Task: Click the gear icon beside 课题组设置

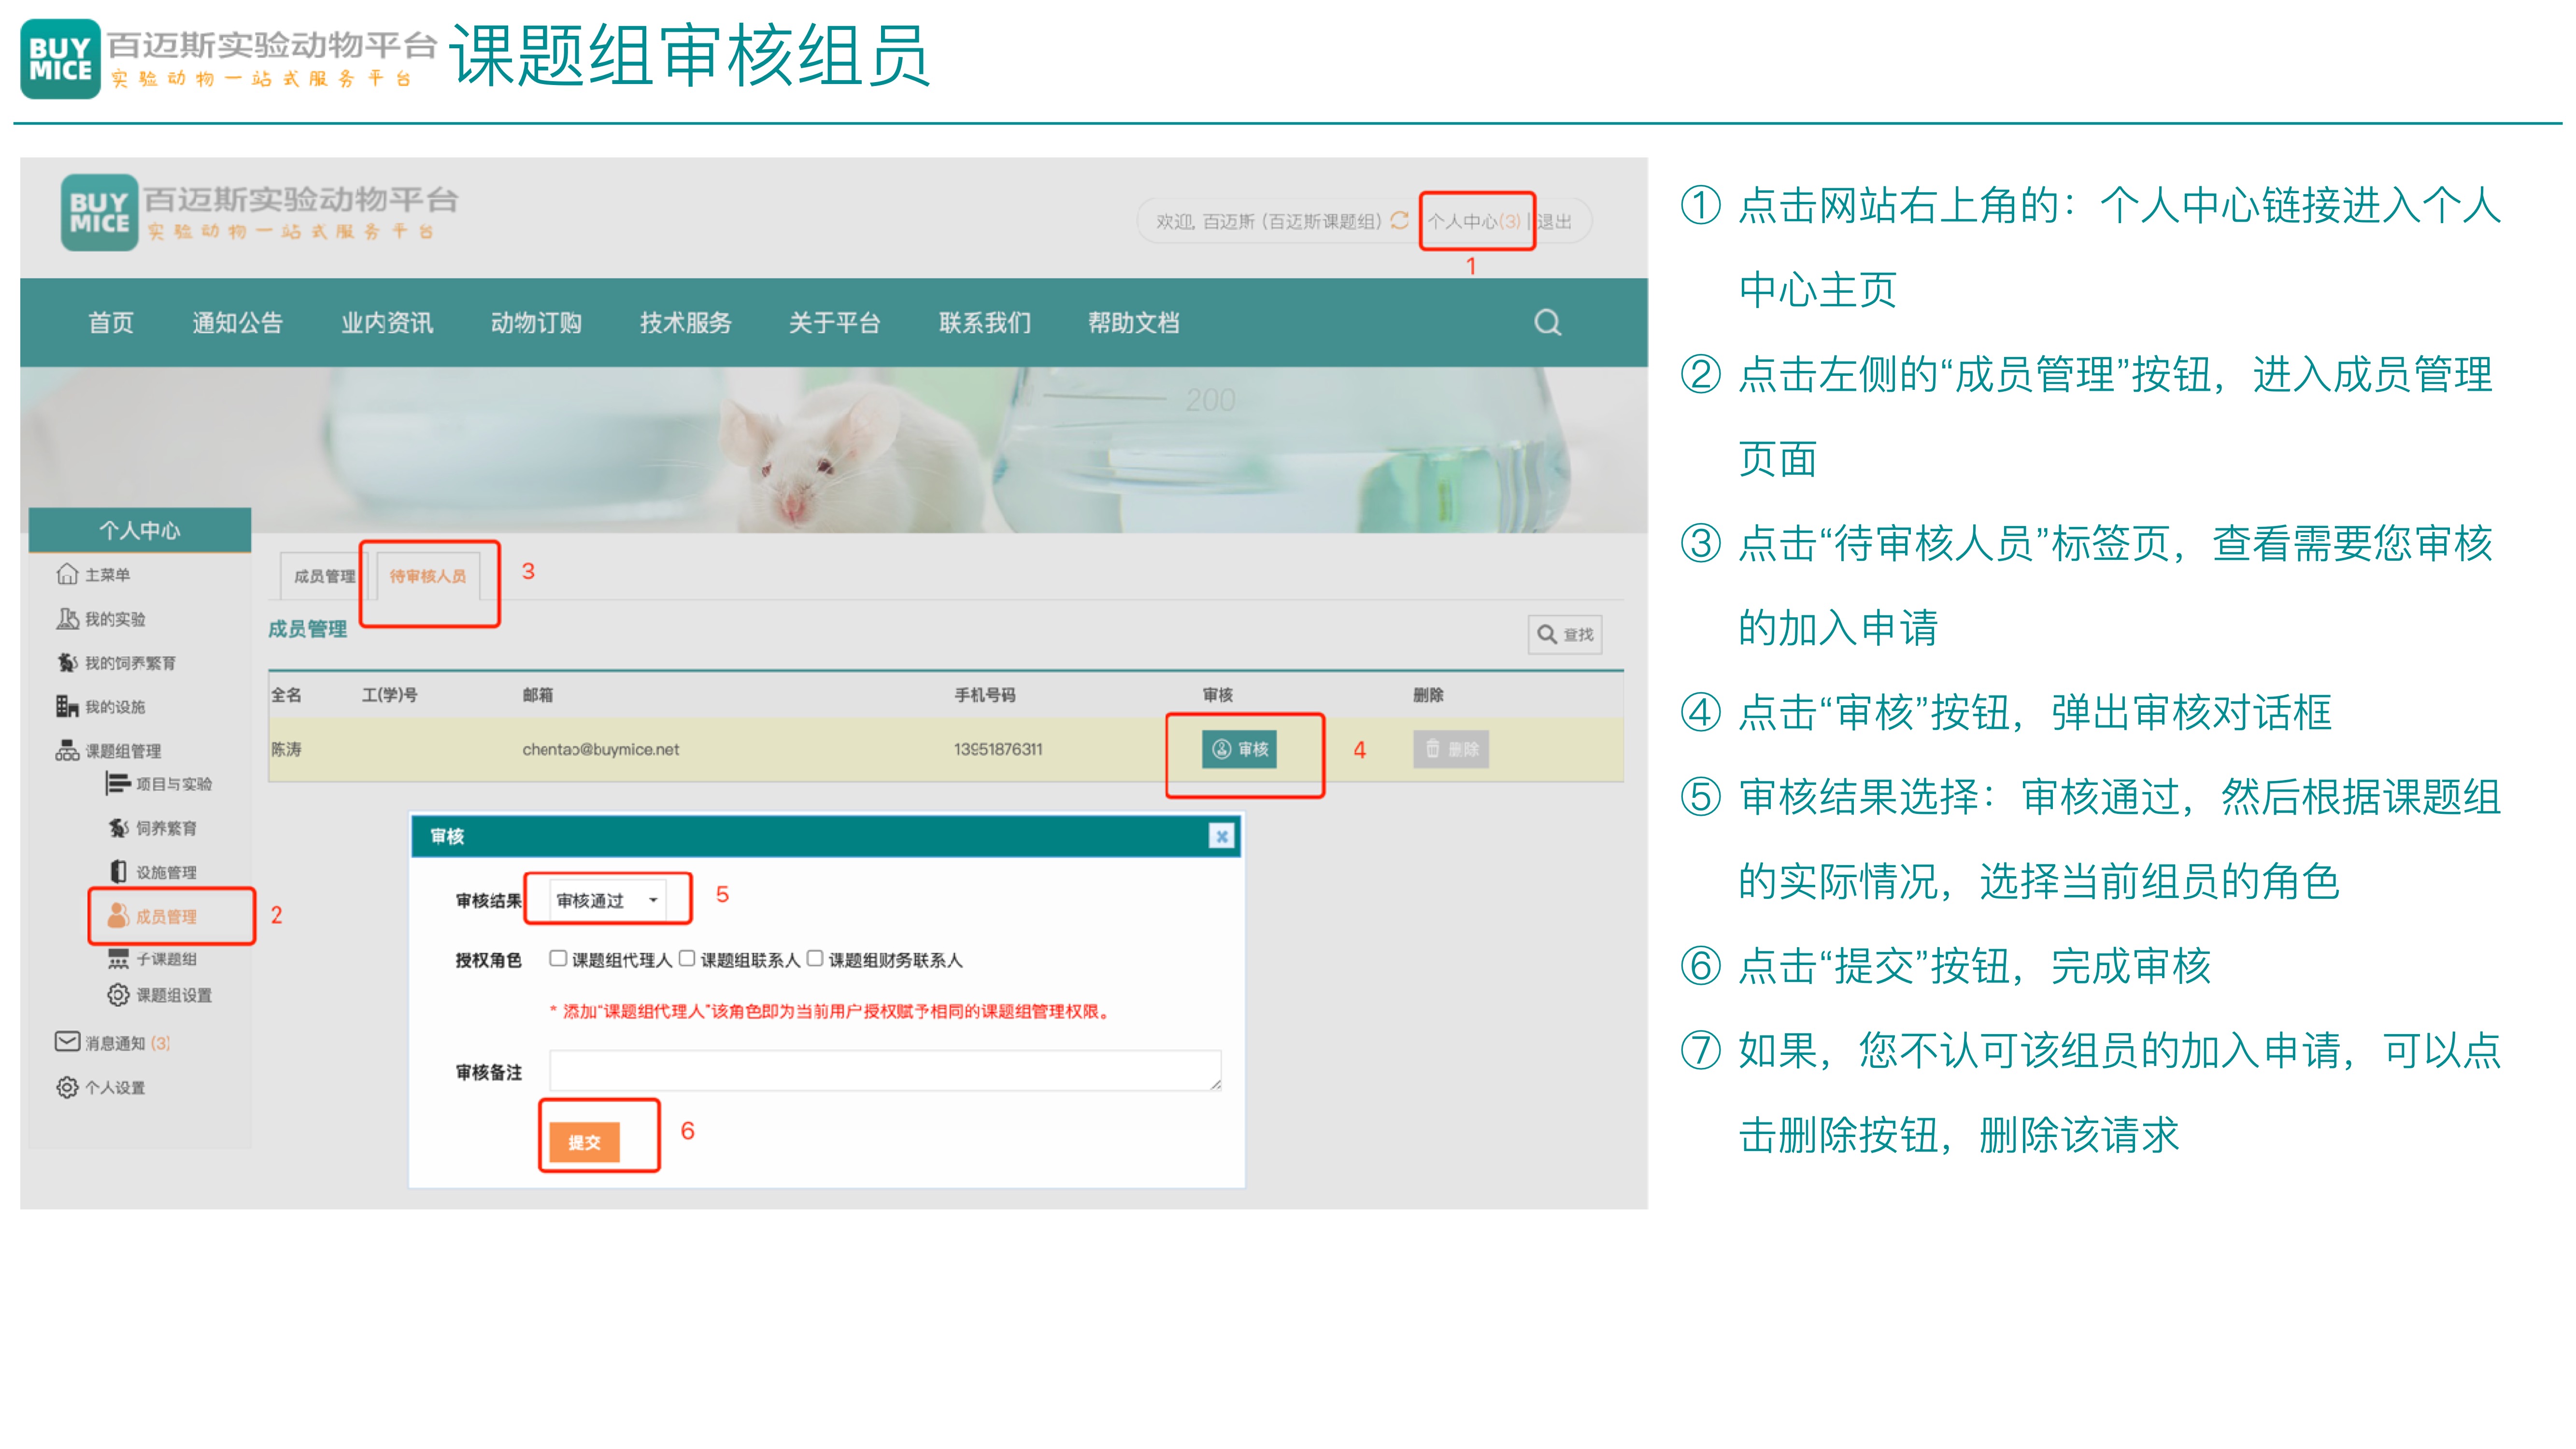Action: tap(118, 994)
